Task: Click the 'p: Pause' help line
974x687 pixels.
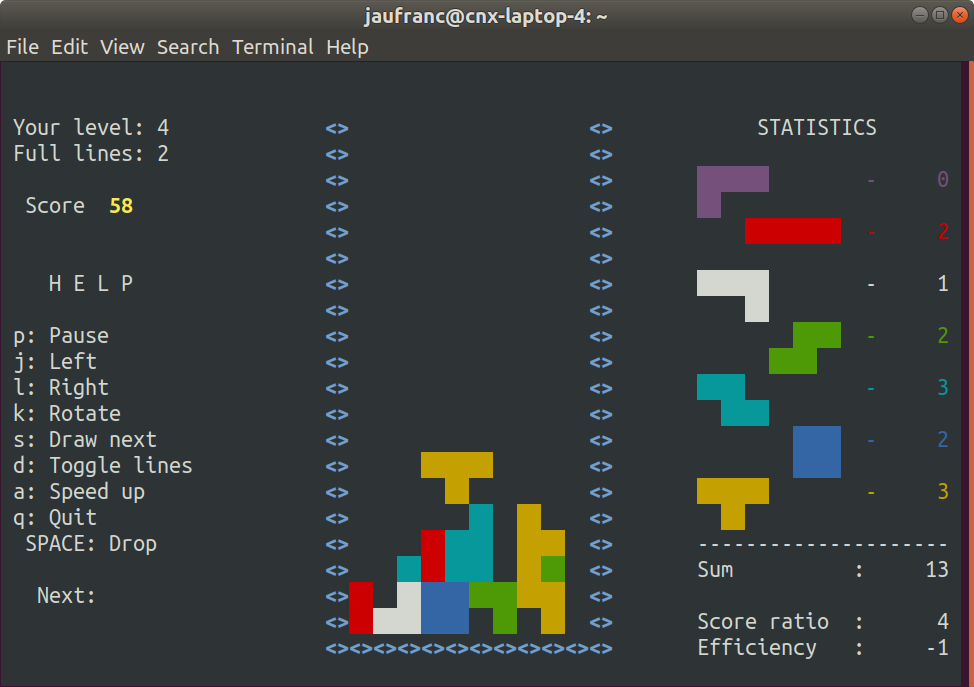Action: pos(61,336)
